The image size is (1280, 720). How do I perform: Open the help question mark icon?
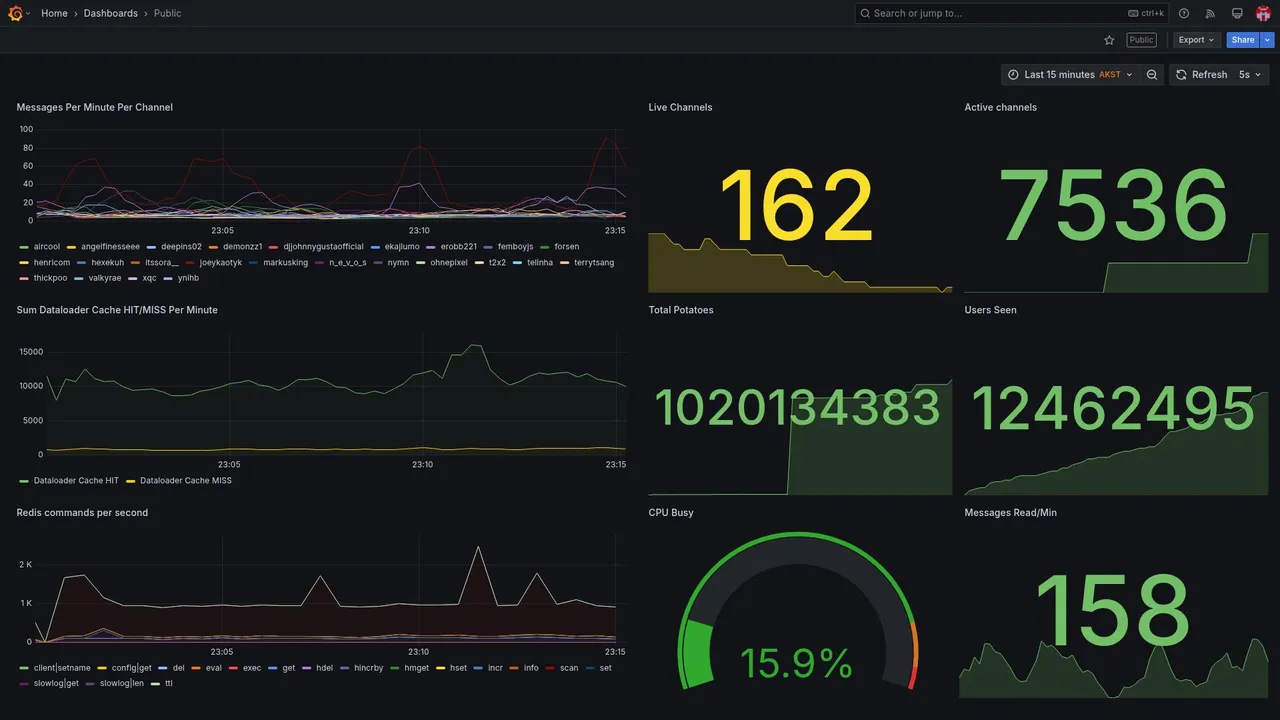tap(1184, 13)
